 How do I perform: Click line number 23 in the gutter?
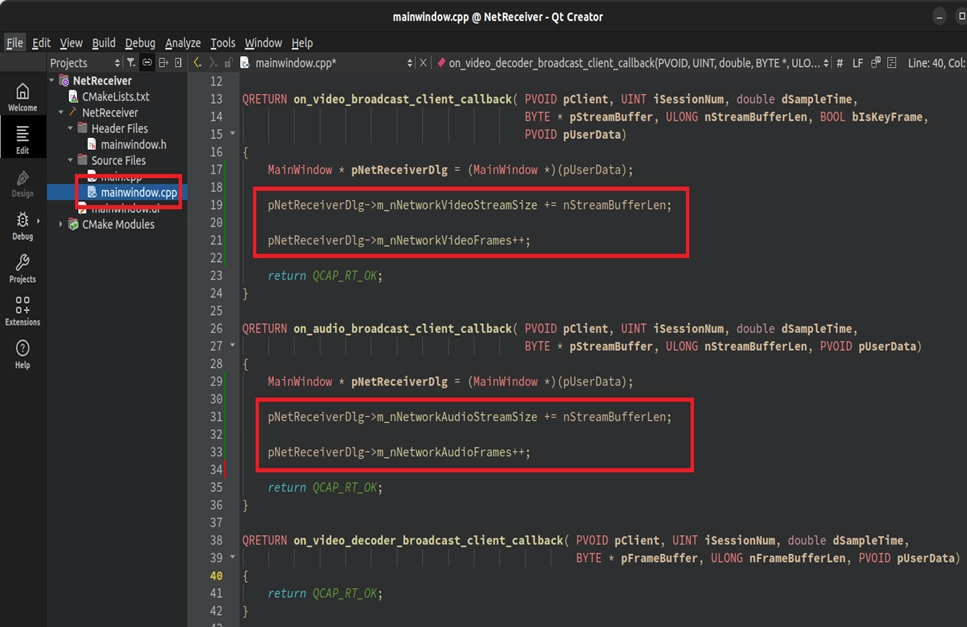click(216, 276)
